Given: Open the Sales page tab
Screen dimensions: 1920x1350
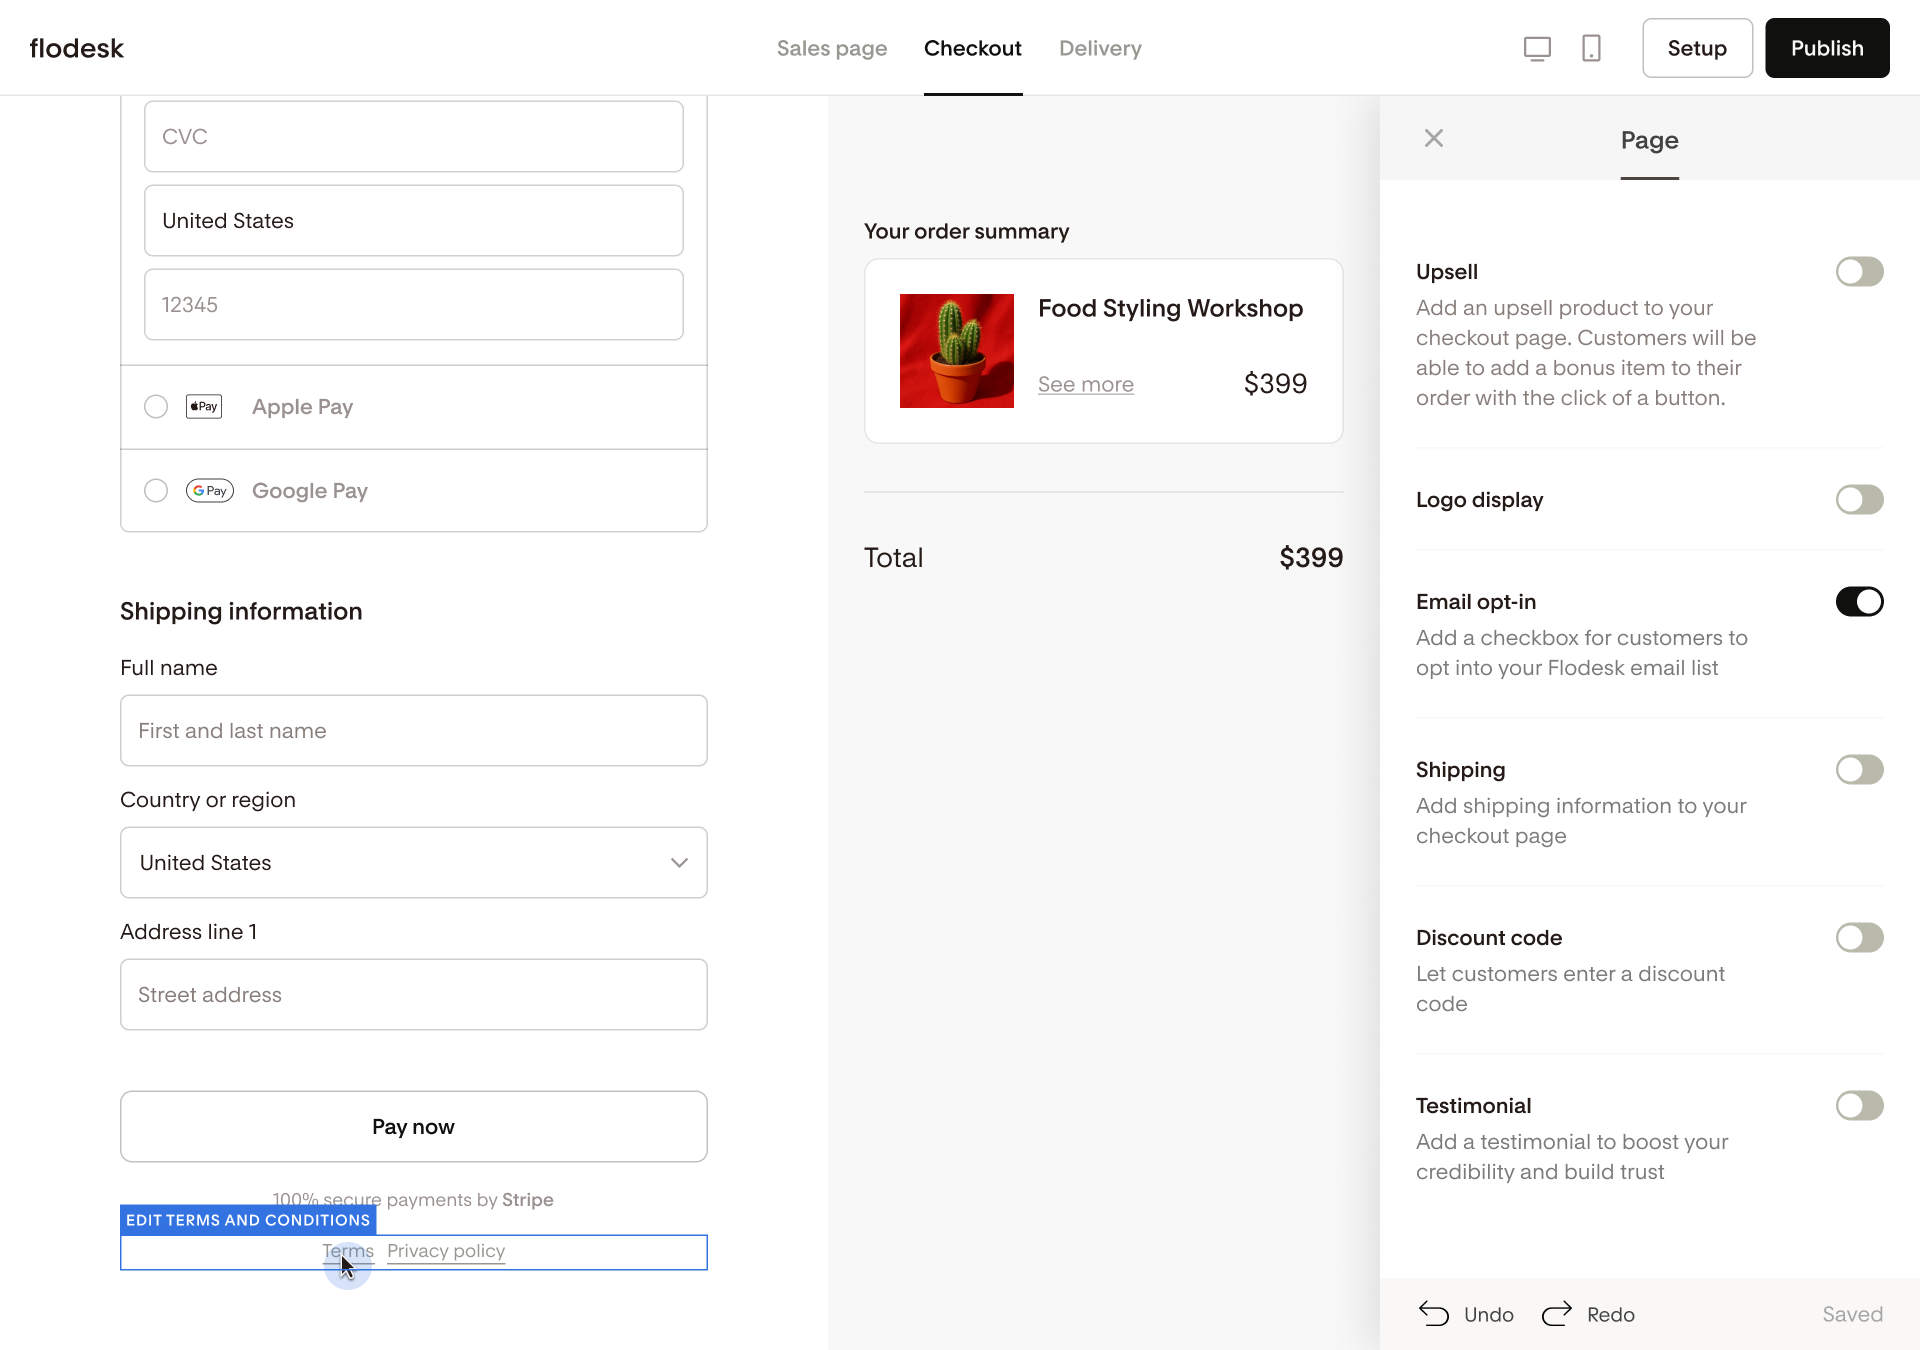Looking at the screenshot, I should [x=832, y=48].
